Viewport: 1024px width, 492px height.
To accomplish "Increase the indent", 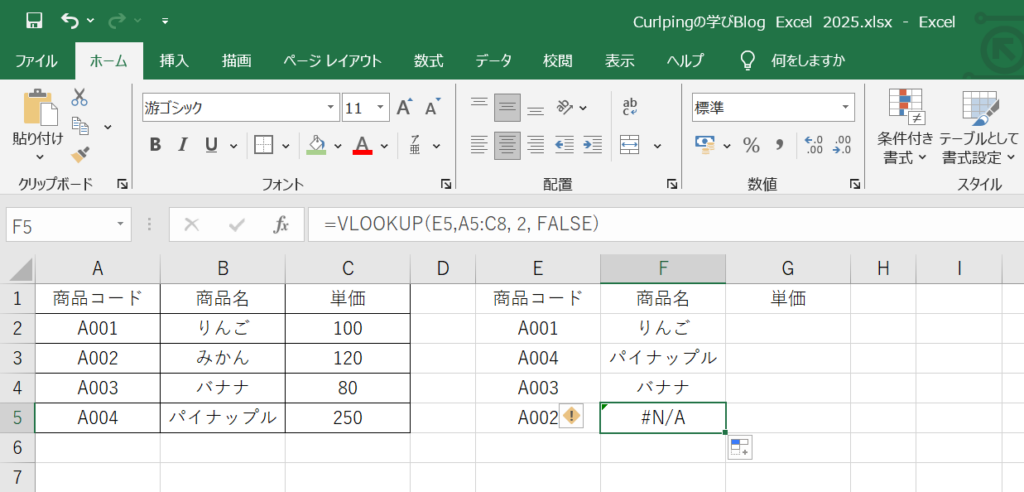I will (592, 145).
